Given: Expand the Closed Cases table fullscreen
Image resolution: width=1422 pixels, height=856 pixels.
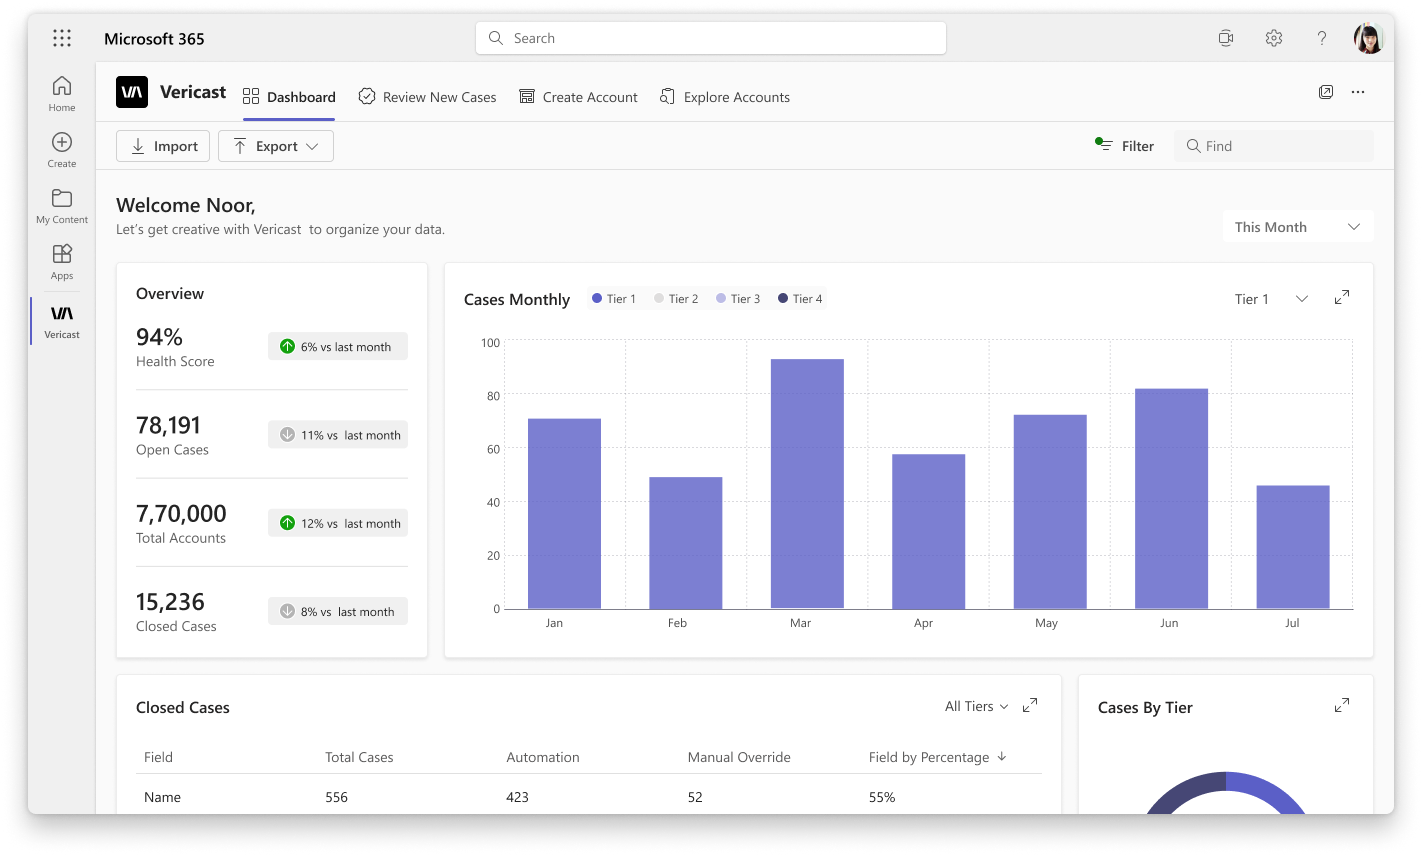Looking at the screenshot, I should 1030,705.
